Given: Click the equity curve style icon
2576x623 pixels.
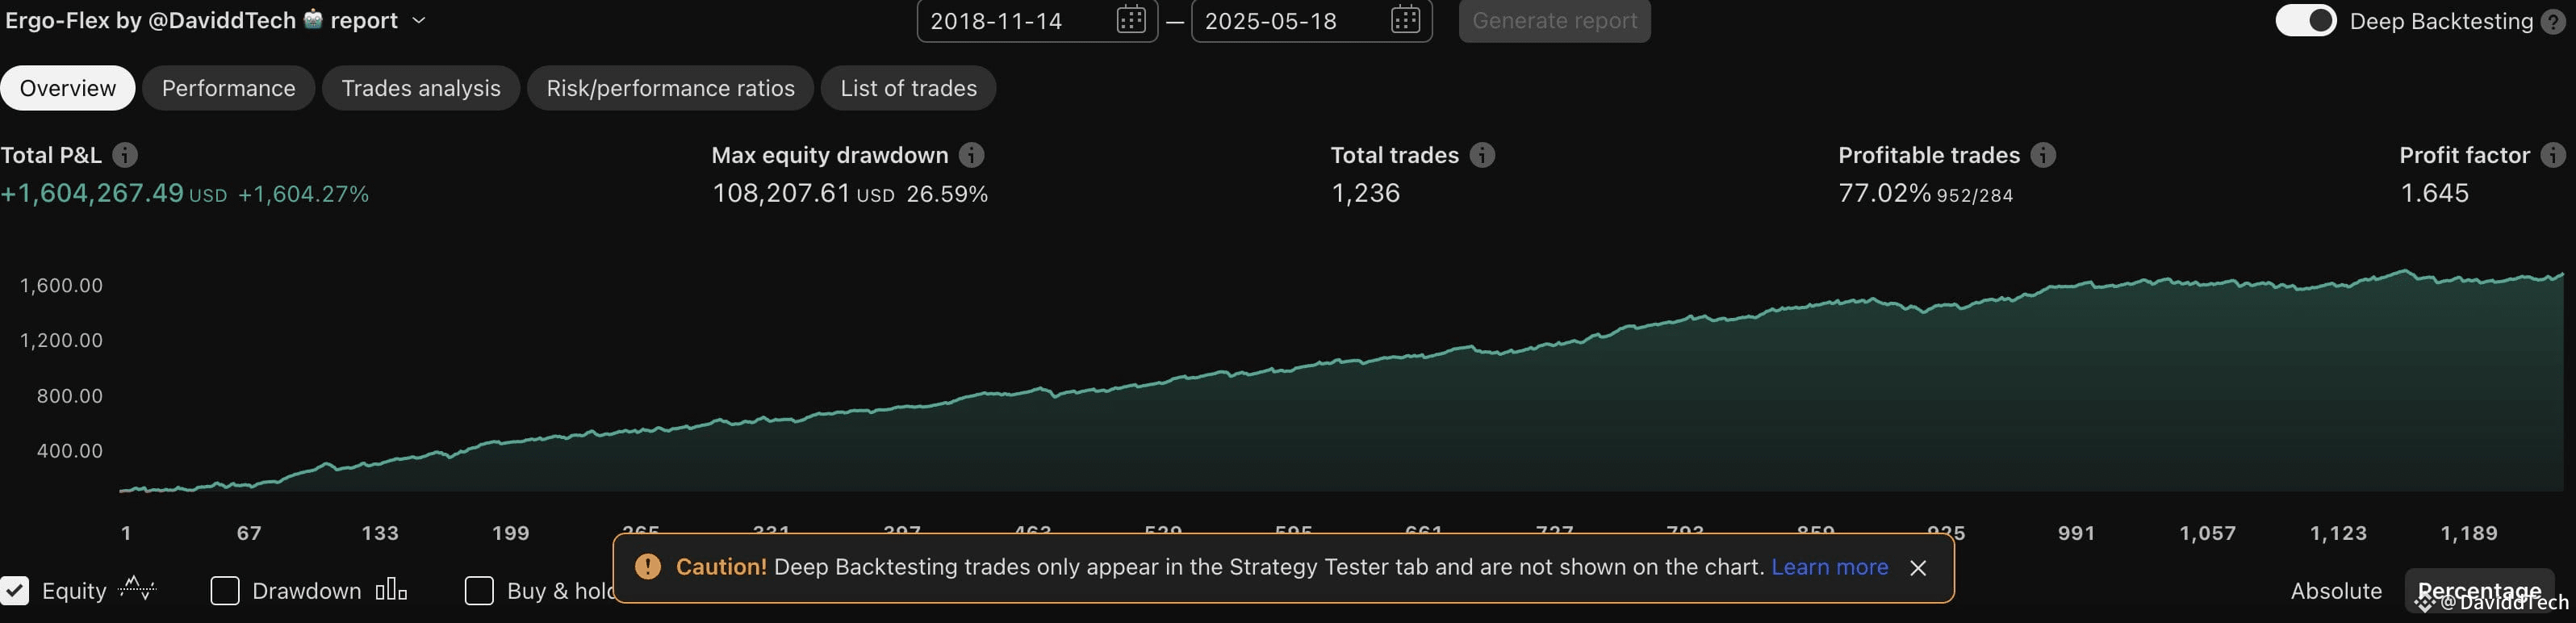Looking at the screenshot, I should [x=139, y=590].
